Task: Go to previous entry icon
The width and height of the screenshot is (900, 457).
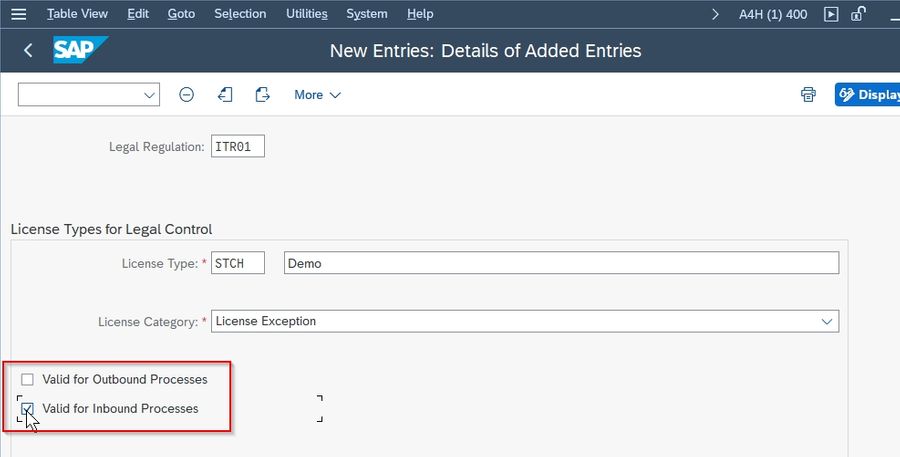Action: coord(225,95)
